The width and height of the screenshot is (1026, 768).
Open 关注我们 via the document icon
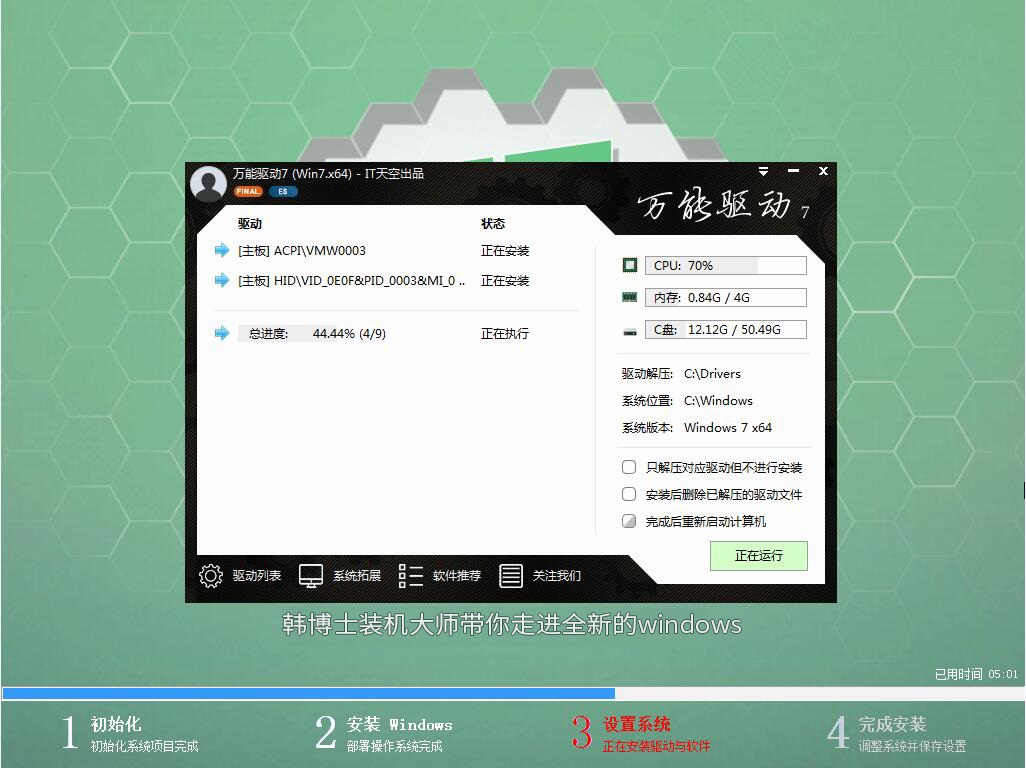(x=512, y=575)
